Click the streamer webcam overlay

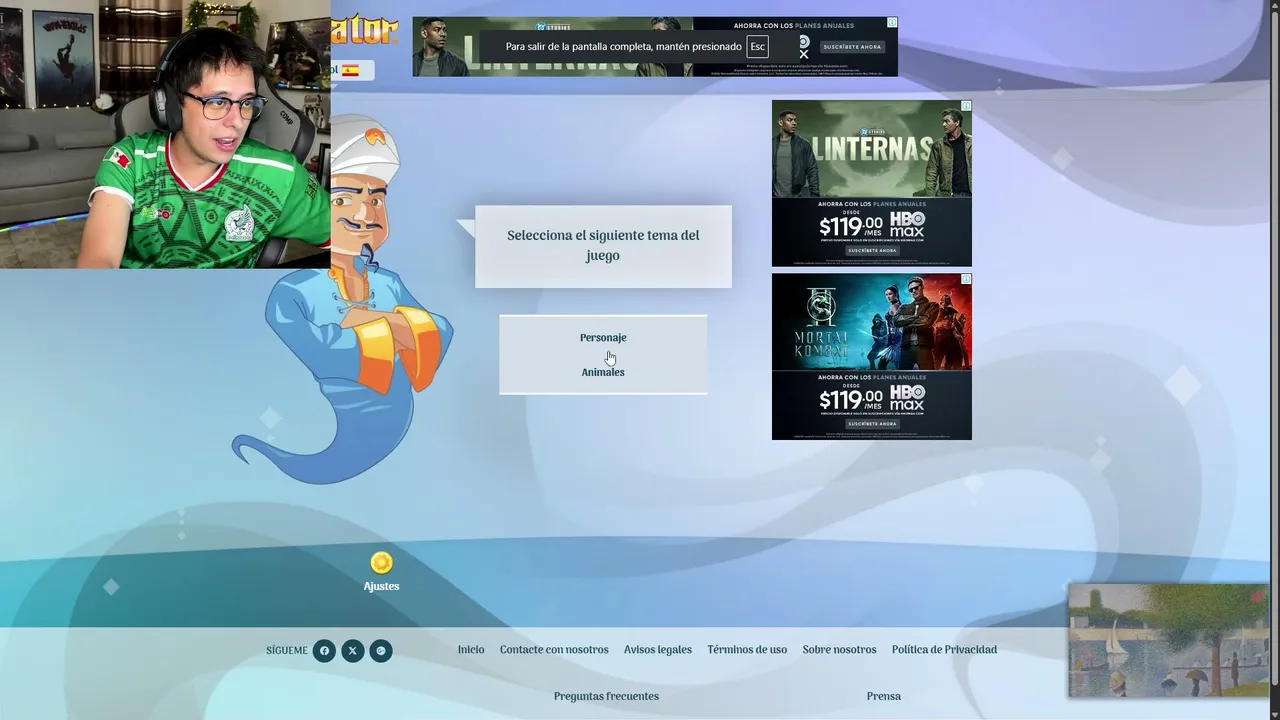click(165, 134)
